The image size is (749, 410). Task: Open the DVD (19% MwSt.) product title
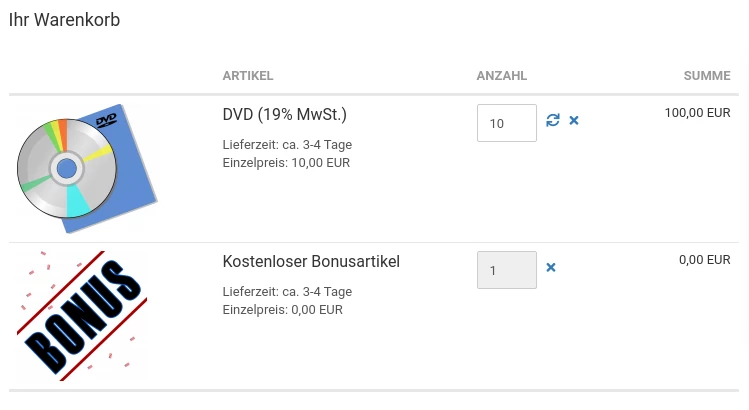pos(285,115)
